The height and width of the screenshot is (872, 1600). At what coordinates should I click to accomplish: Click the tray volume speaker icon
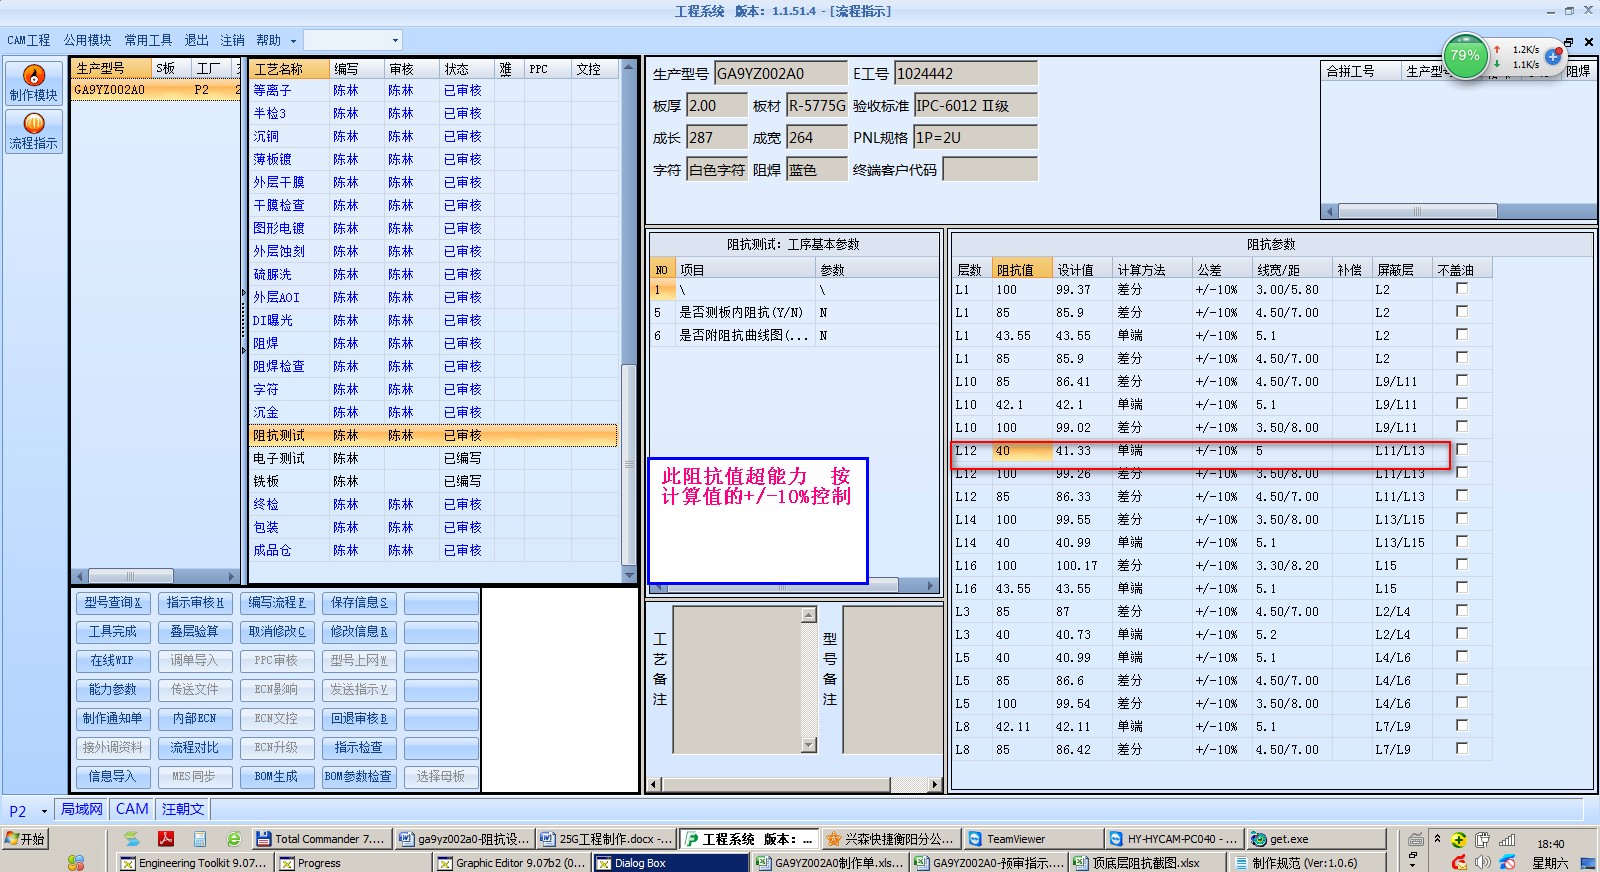coord(1483,862)
